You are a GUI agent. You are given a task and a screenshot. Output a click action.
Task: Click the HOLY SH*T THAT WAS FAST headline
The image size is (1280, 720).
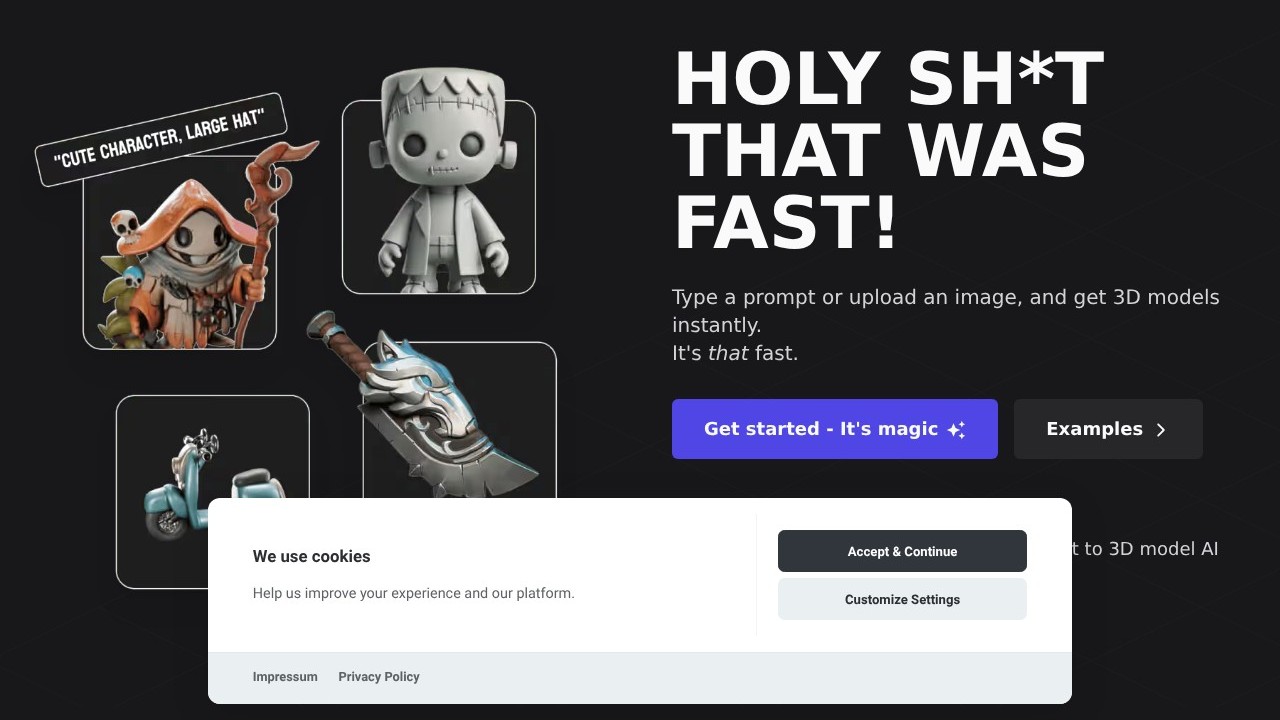click(x=890, y=150)
